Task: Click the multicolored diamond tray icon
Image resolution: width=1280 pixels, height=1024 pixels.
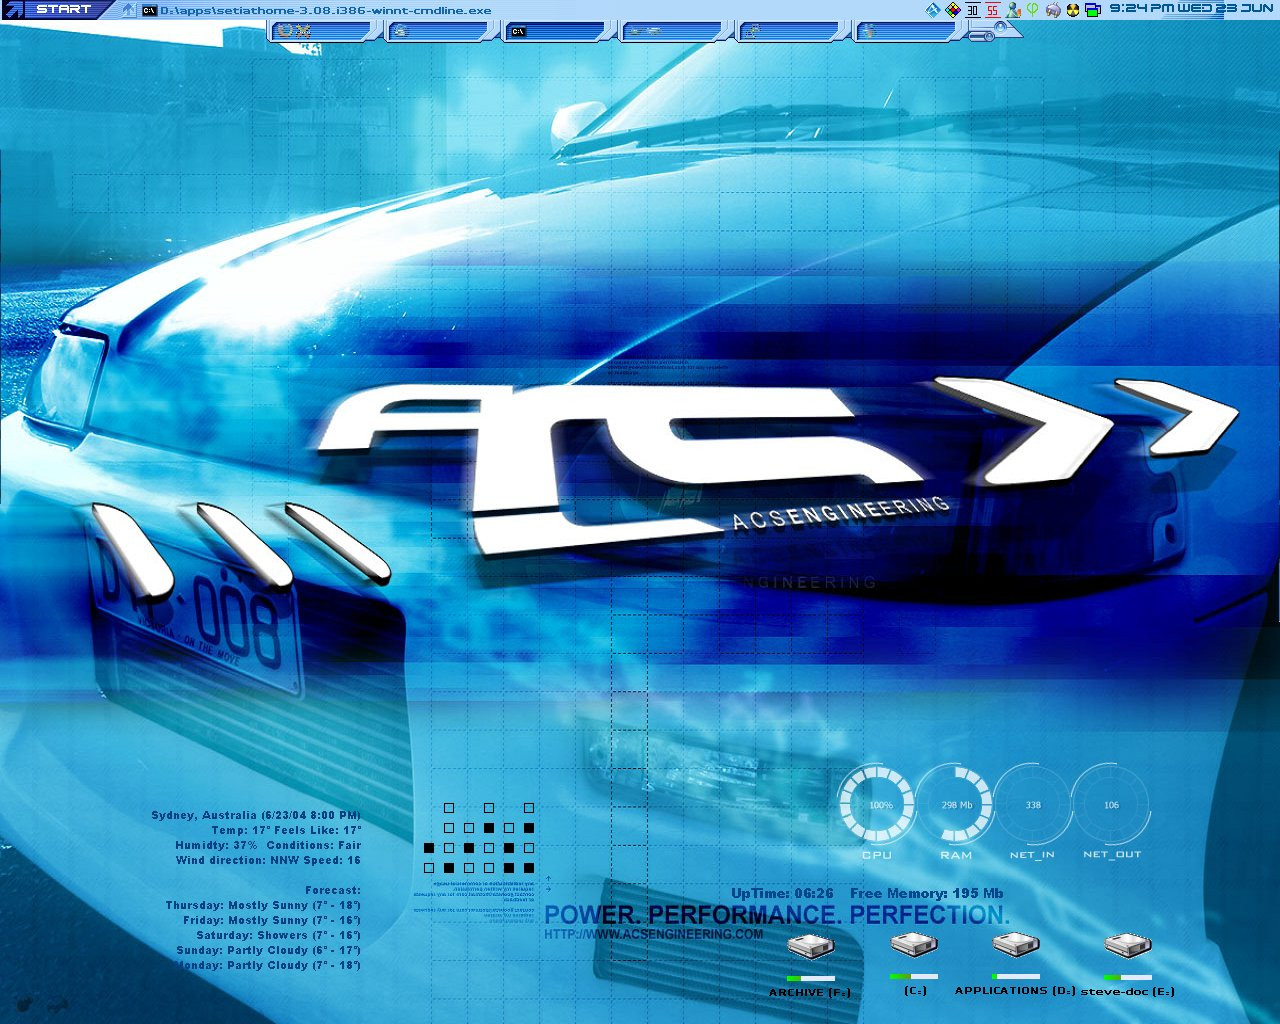Action: click(x=953, y=10)
